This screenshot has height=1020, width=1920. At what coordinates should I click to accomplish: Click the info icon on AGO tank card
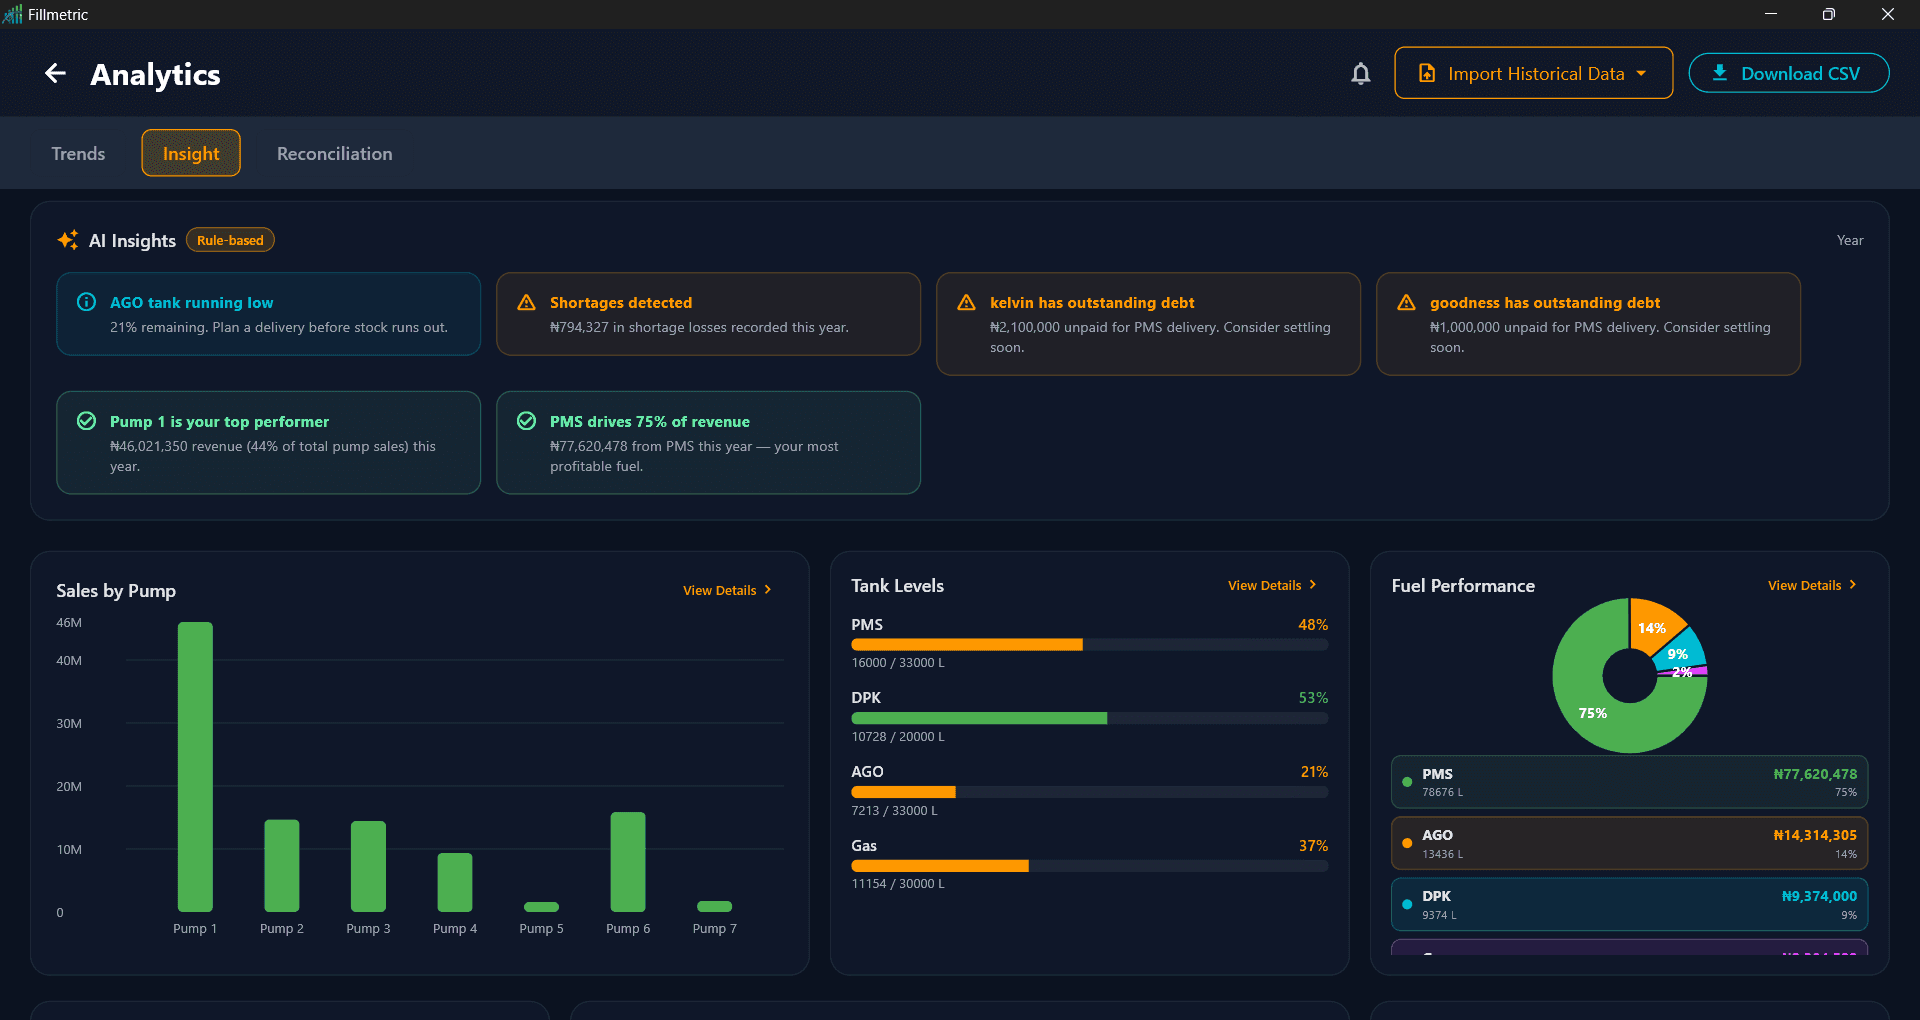(87, 302)
